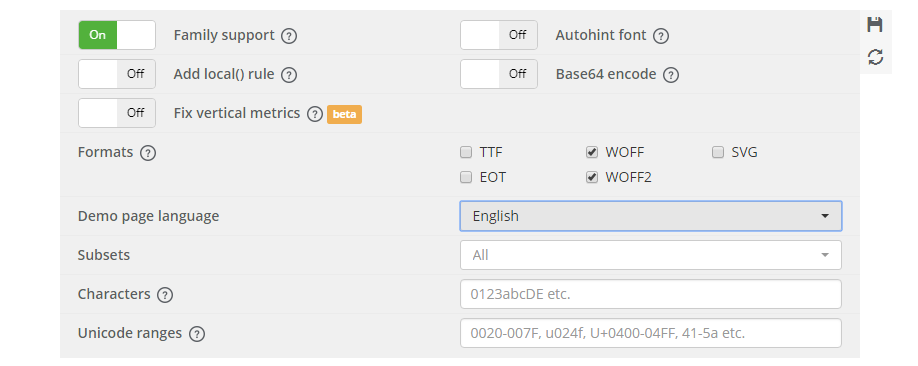
Task: Open the Demo page language dropdown
Action: pos(651,216)
